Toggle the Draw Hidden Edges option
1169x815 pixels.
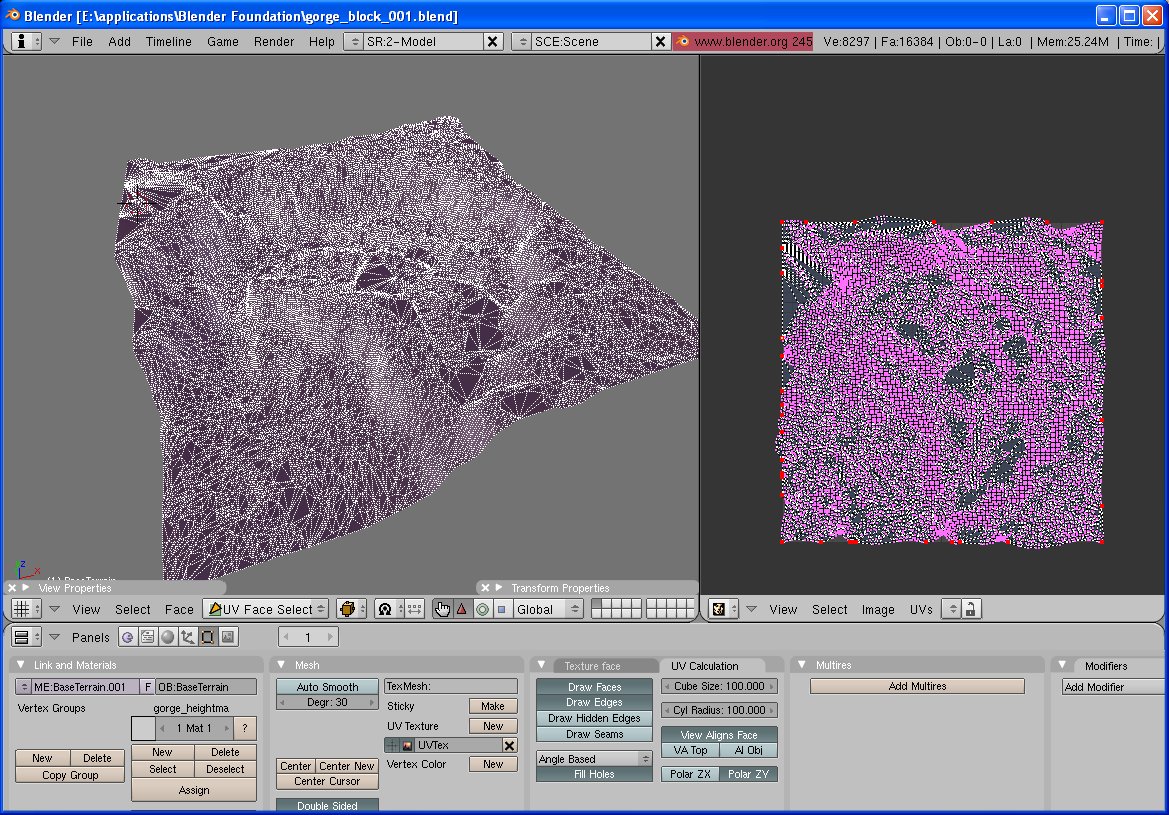click(x=594, y=718)
